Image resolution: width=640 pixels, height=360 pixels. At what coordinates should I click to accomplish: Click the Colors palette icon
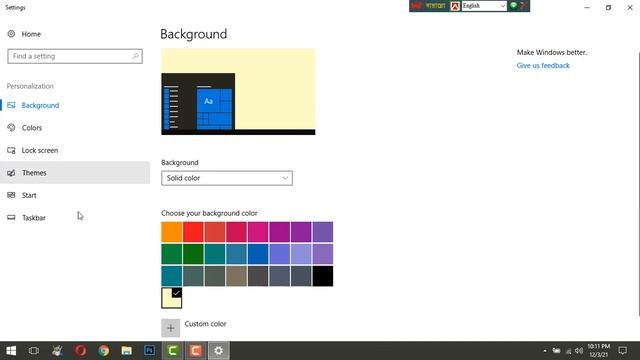(x=11, y=128)
